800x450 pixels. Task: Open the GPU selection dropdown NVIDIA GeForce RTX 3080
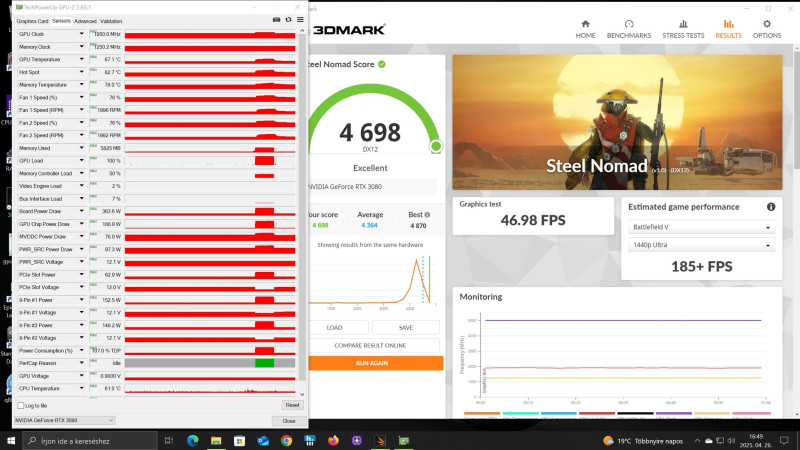click(x=64, y=420)
